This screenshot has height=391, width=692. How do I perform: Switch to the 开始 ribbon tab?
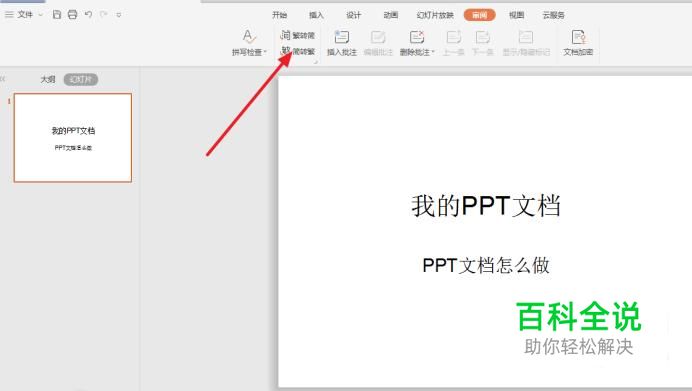coord(279,15)
